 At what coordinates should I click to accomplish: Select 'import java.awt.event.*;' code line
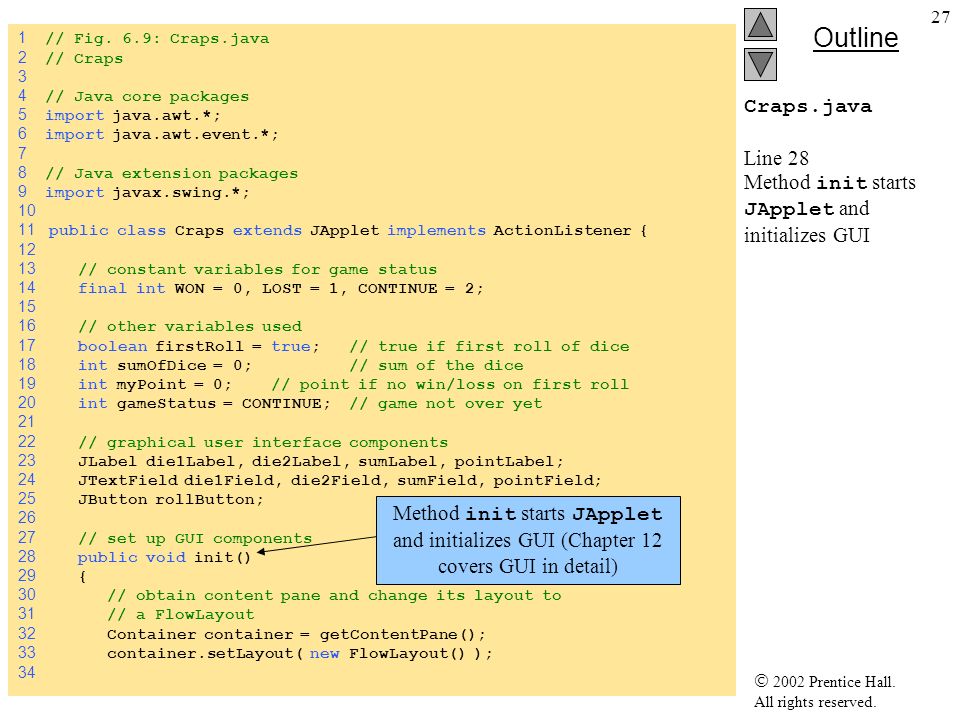pyautogui.click(x=162, y=135)
